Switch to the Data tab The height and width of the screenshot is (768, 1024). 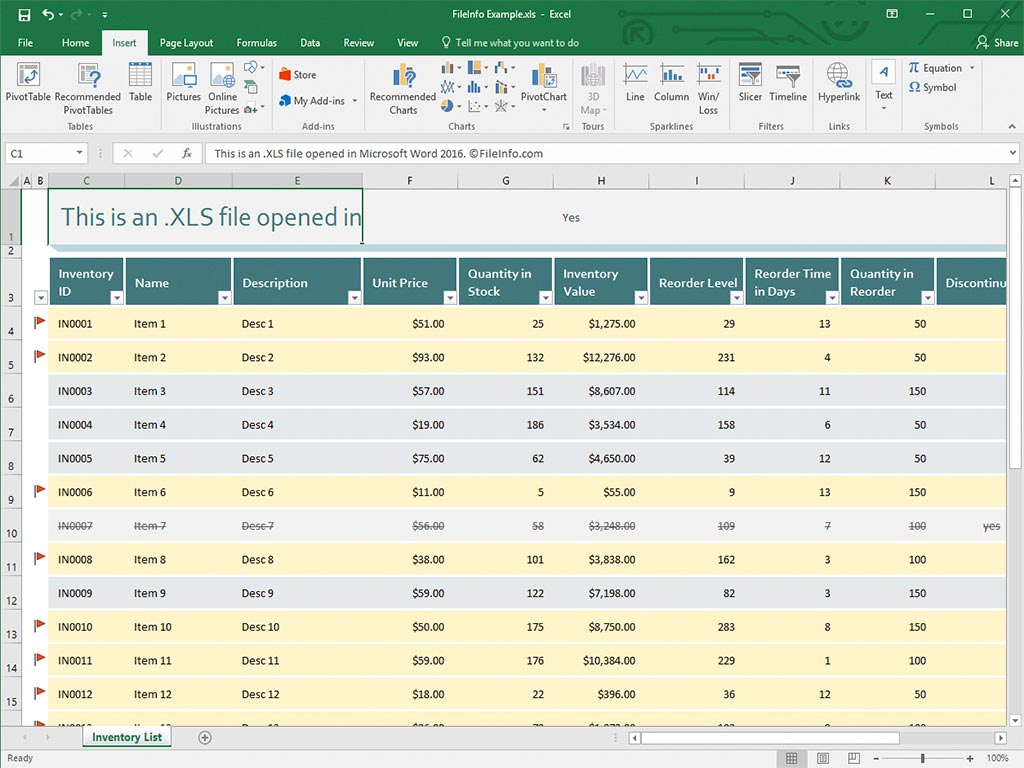tap(310, 43)
